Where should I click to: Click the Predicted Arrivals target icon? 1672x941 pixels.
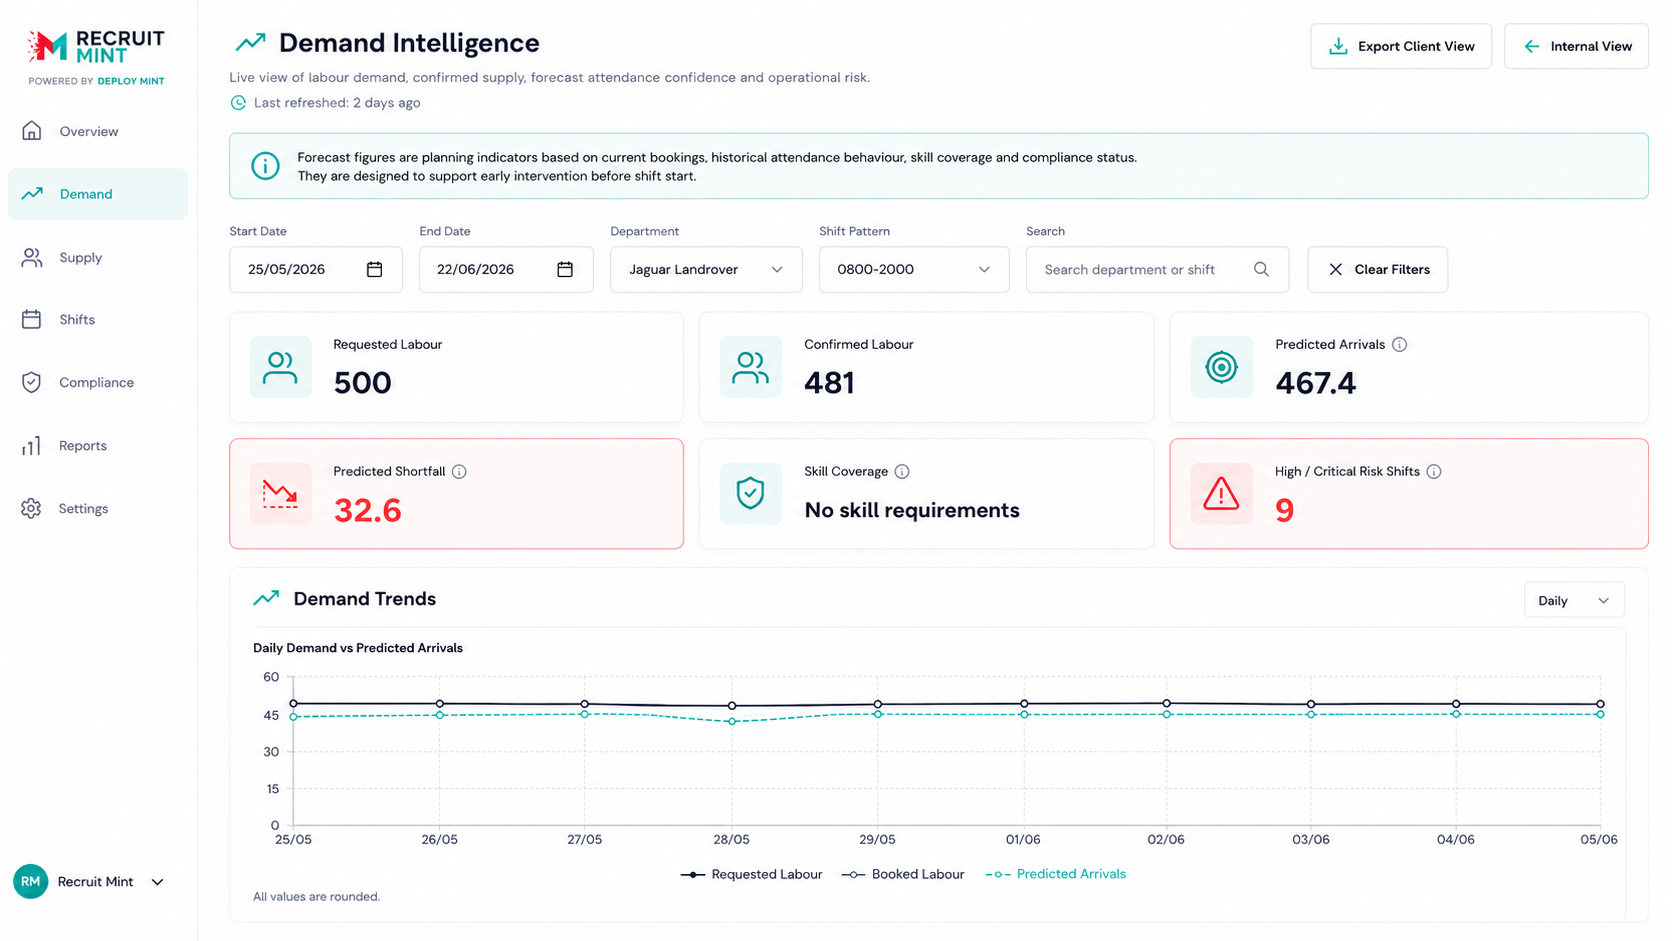click(x=1221, y=367)
